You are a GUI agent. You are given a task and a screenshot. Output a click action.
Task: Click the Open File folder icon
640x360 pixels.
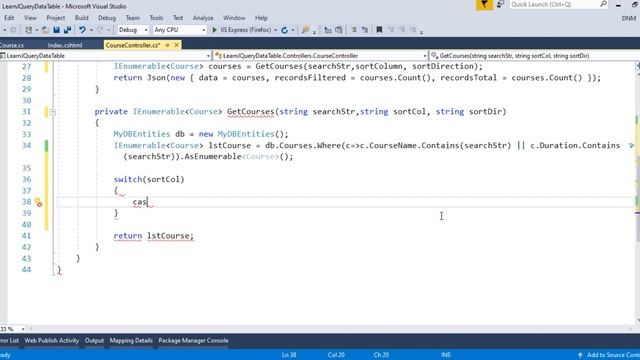click(x=45, y=30)
